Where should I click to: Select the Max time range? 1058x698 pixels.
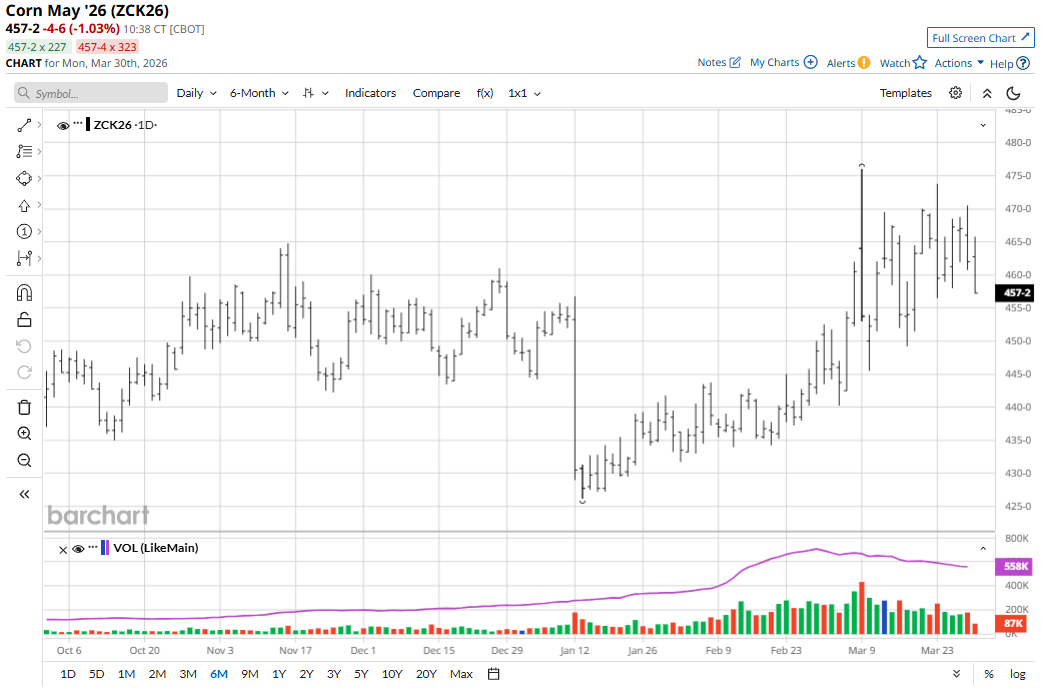pyautogui.click(x=461, y=674)
